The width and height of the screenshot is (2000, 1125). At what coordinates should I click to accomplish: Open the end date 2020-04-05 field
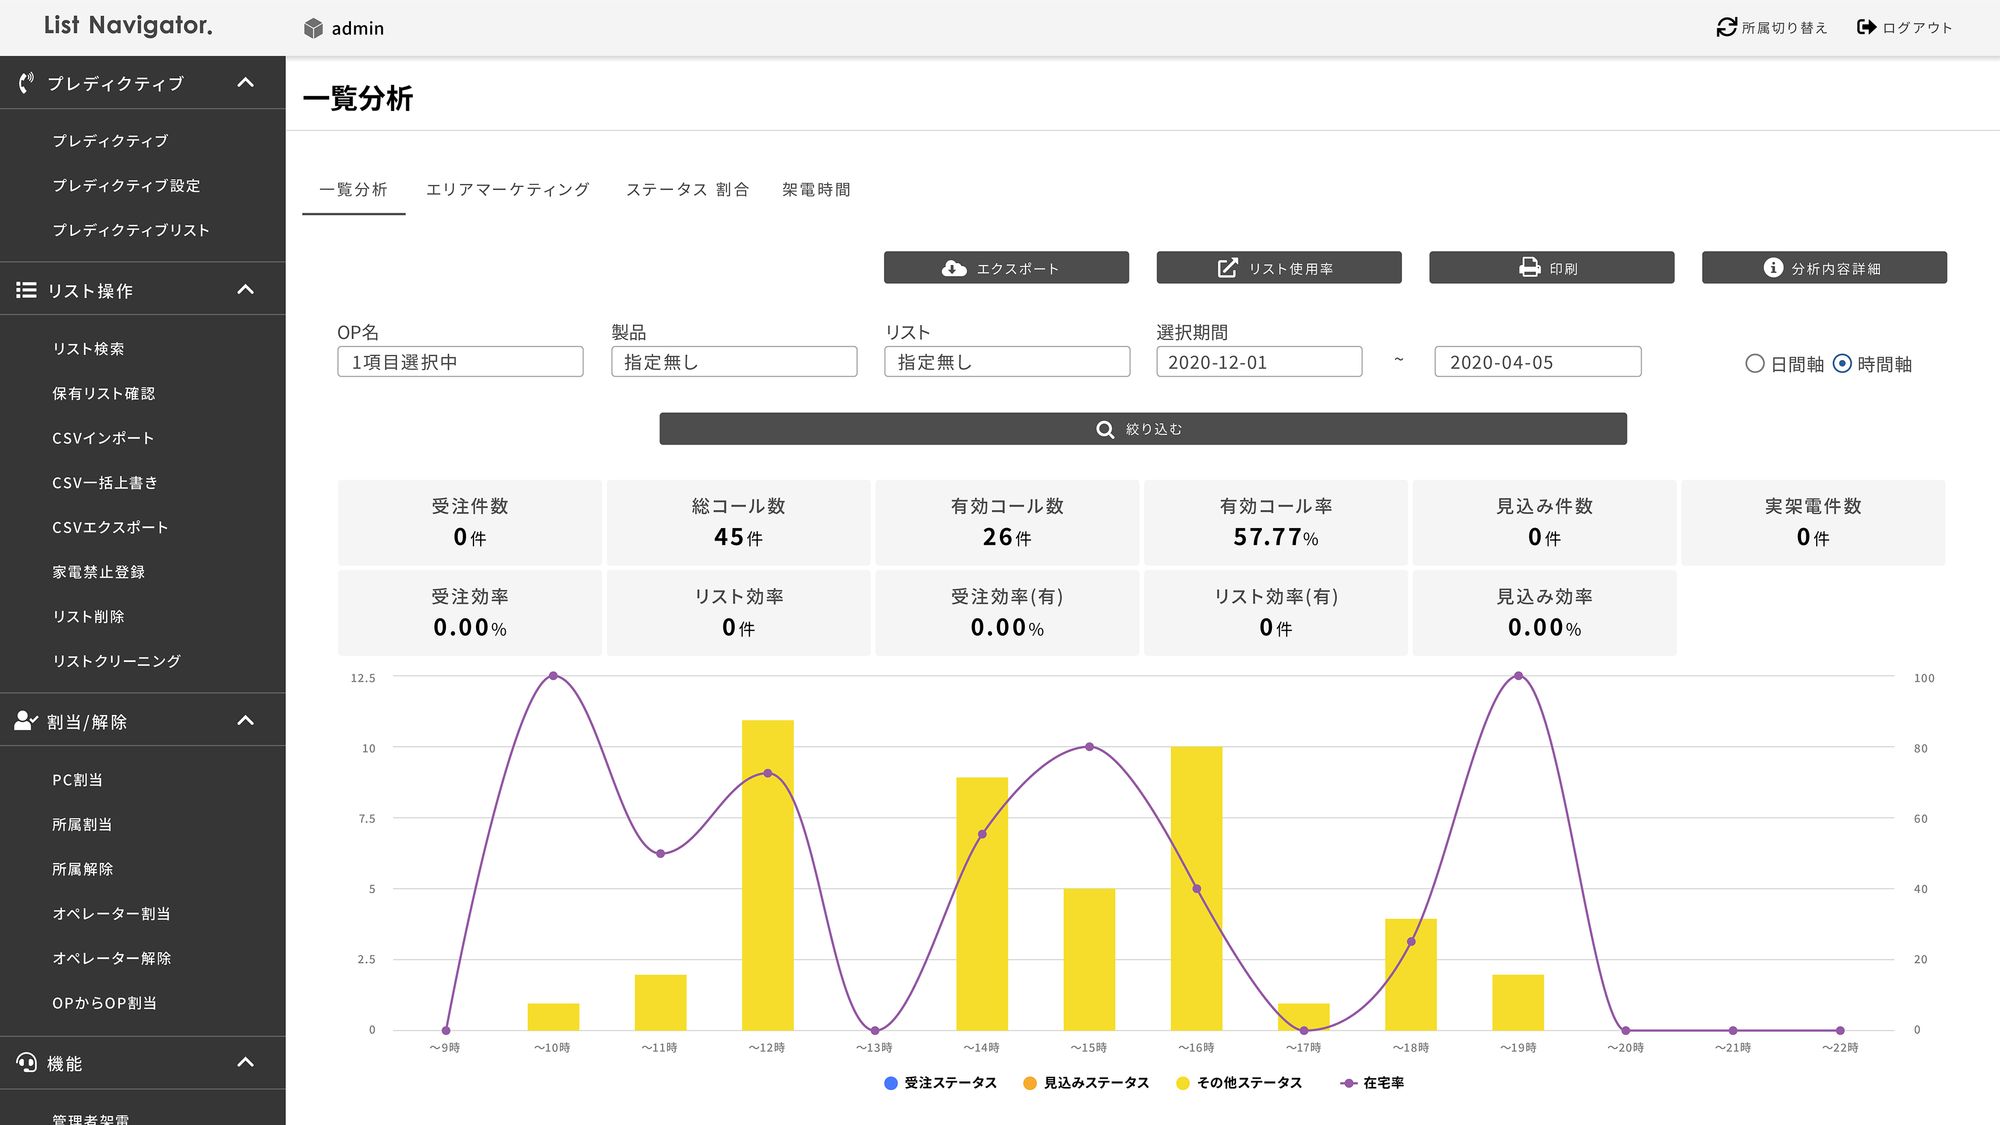[x=1538, y=362]
